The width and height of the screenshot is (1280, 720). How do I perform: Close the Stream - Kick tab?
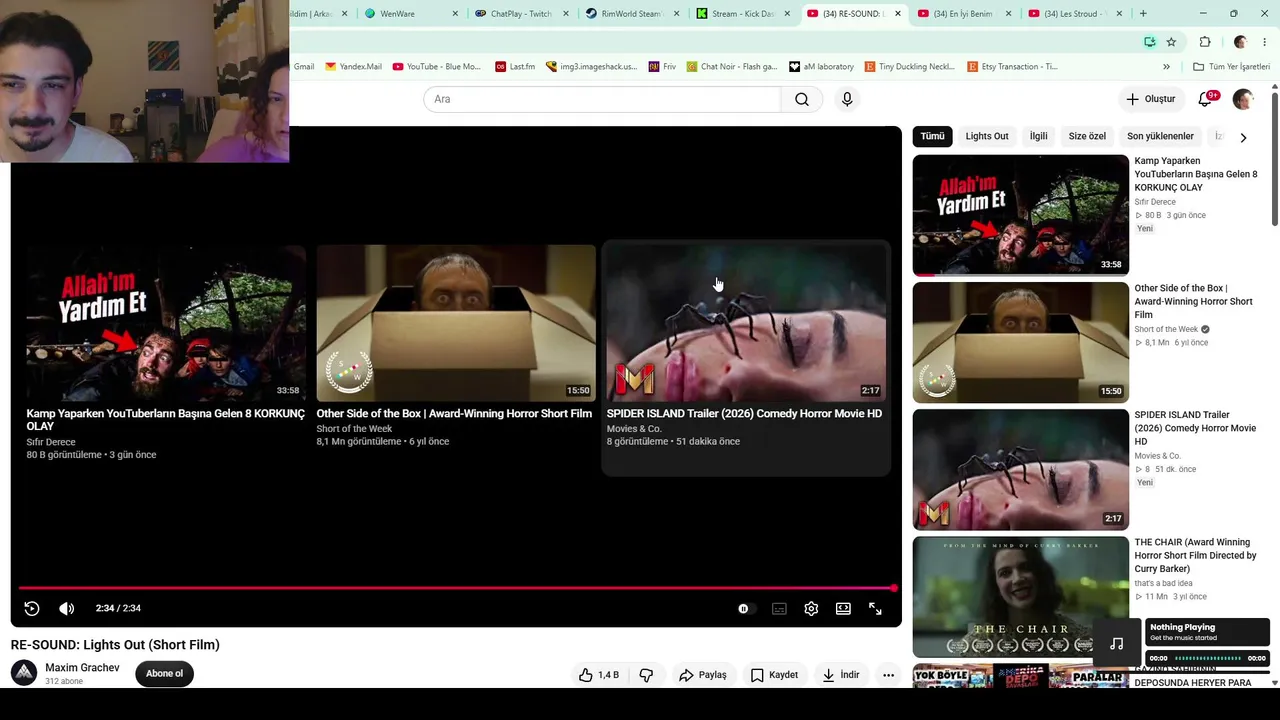click(787, 14)
